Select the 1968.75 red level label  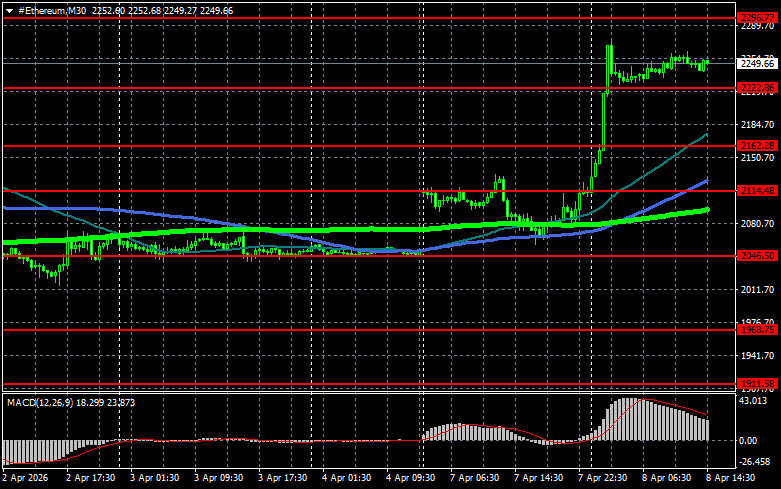pyautogui.click(x=757, y=330)
